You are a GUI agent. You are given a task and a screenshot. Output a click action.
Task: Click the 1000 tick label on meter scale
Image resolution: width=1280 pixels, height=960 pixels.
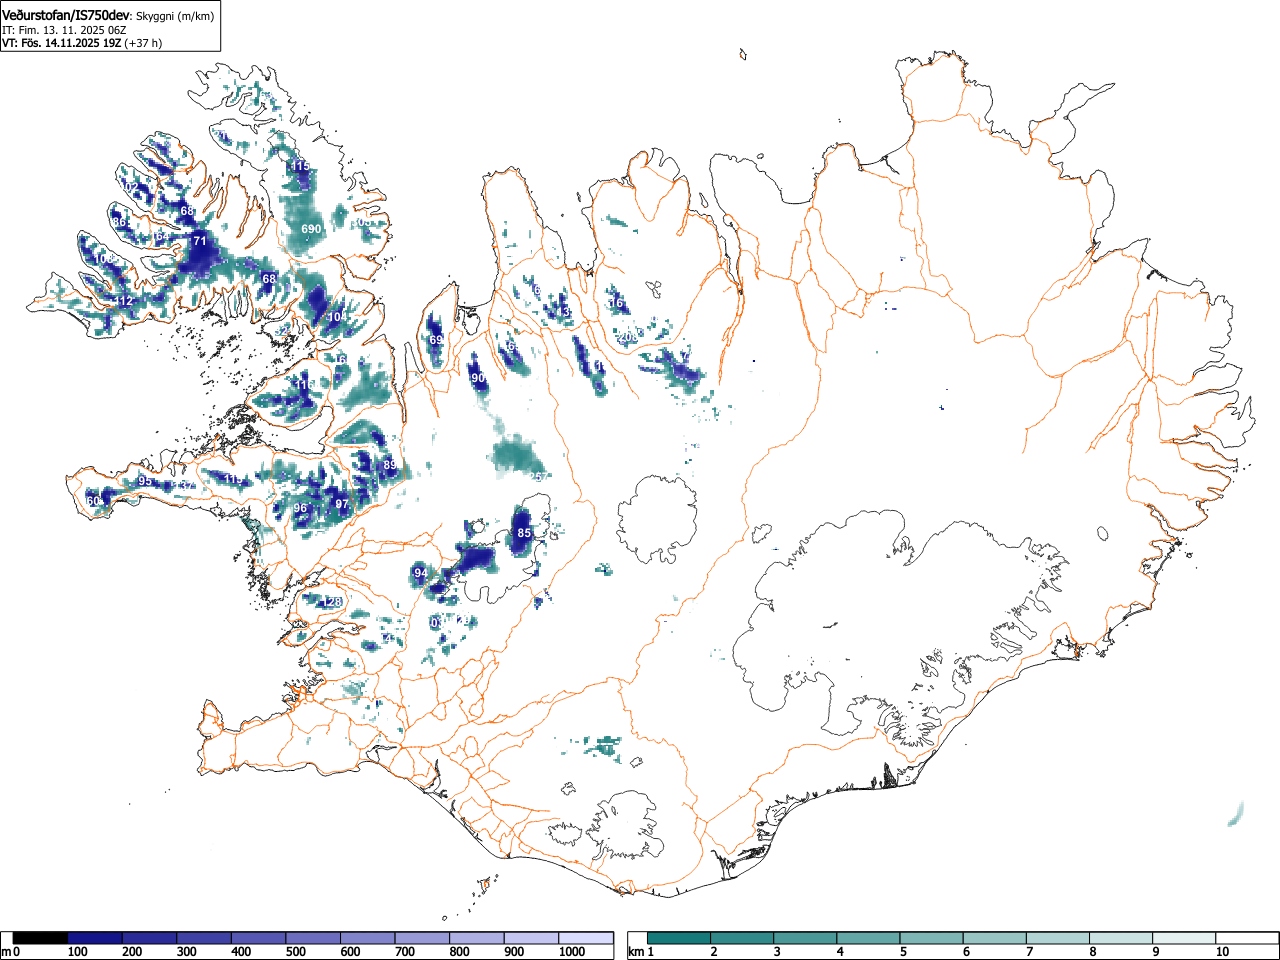tap(571, 952)
